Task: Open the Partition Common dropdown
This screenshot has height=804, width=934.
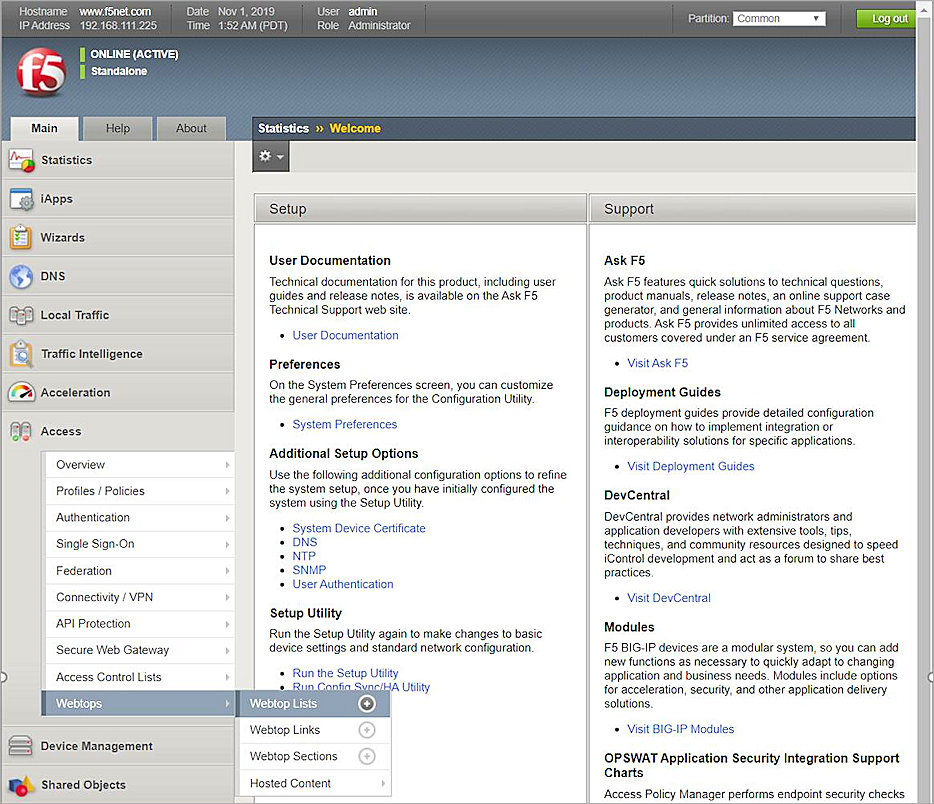Action: click(x=779, y=19)
